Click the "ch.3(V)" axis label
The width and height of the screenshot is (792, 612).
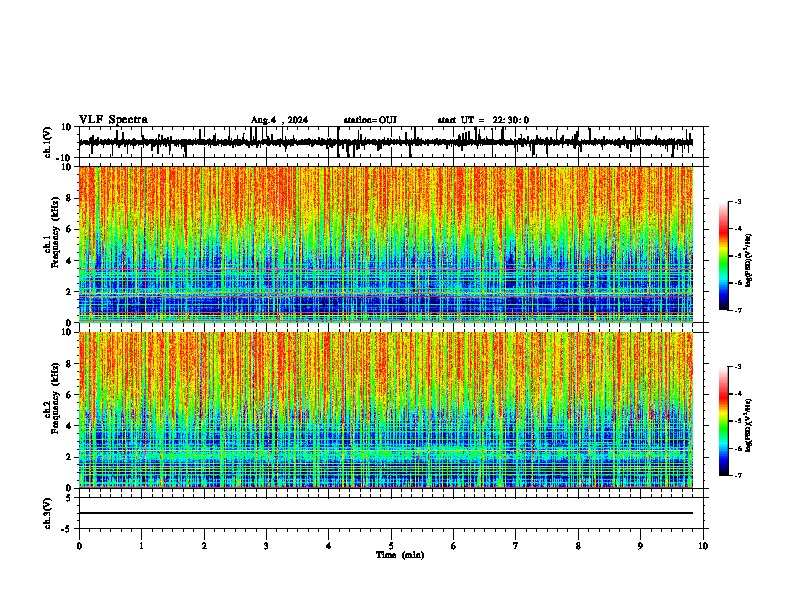[x=48, y=513]
